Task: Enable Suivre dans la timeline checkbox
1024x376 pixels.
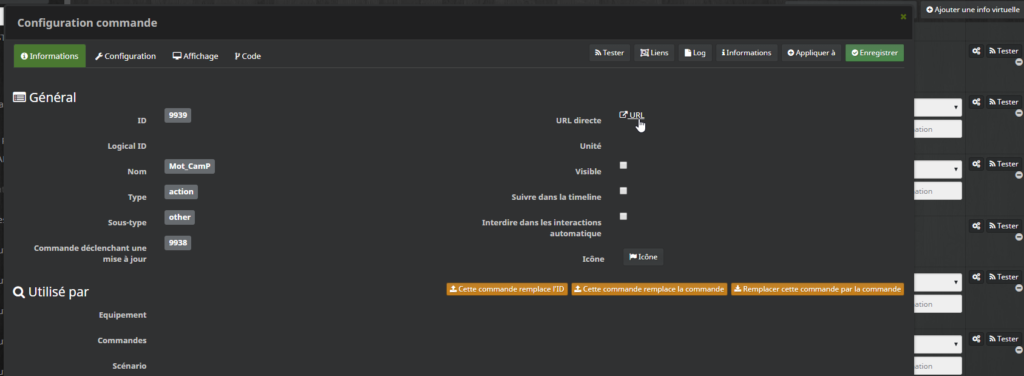Action: point(623,191)
